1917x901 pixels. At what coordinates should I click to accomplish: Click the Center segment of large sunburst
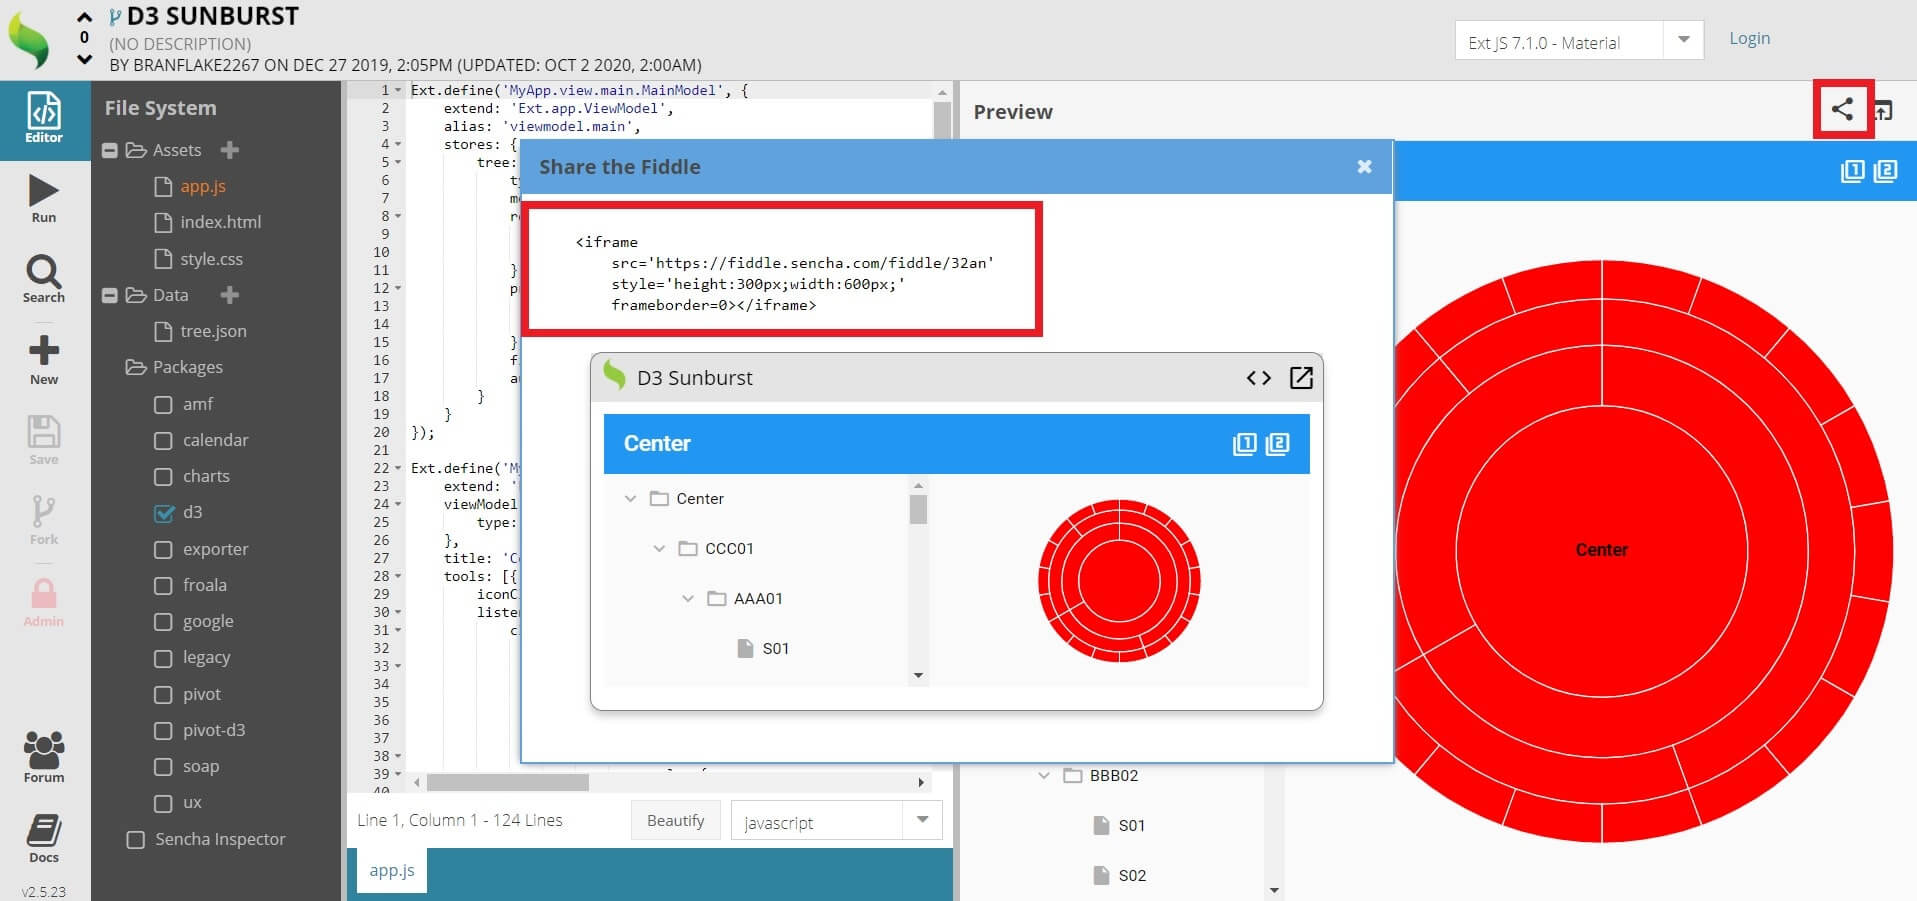pos(1601,550)
